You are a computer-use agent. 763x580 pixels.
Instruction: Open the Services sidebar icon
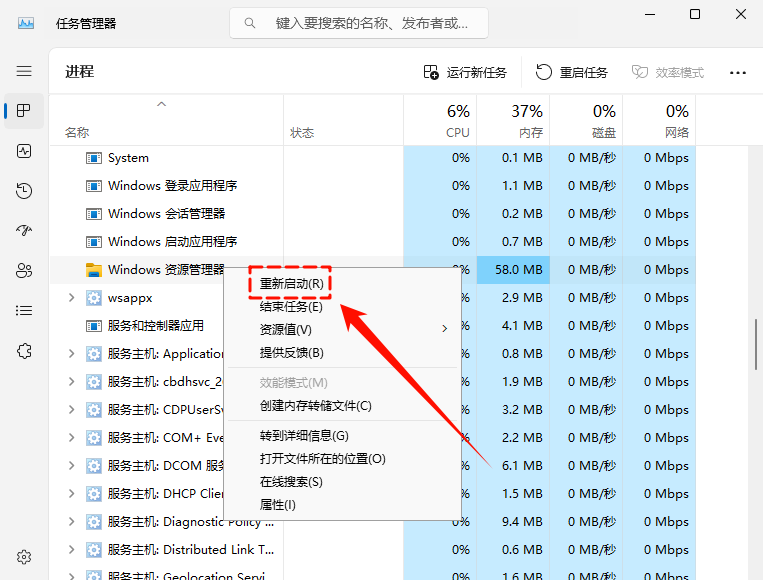coord(24,351)
